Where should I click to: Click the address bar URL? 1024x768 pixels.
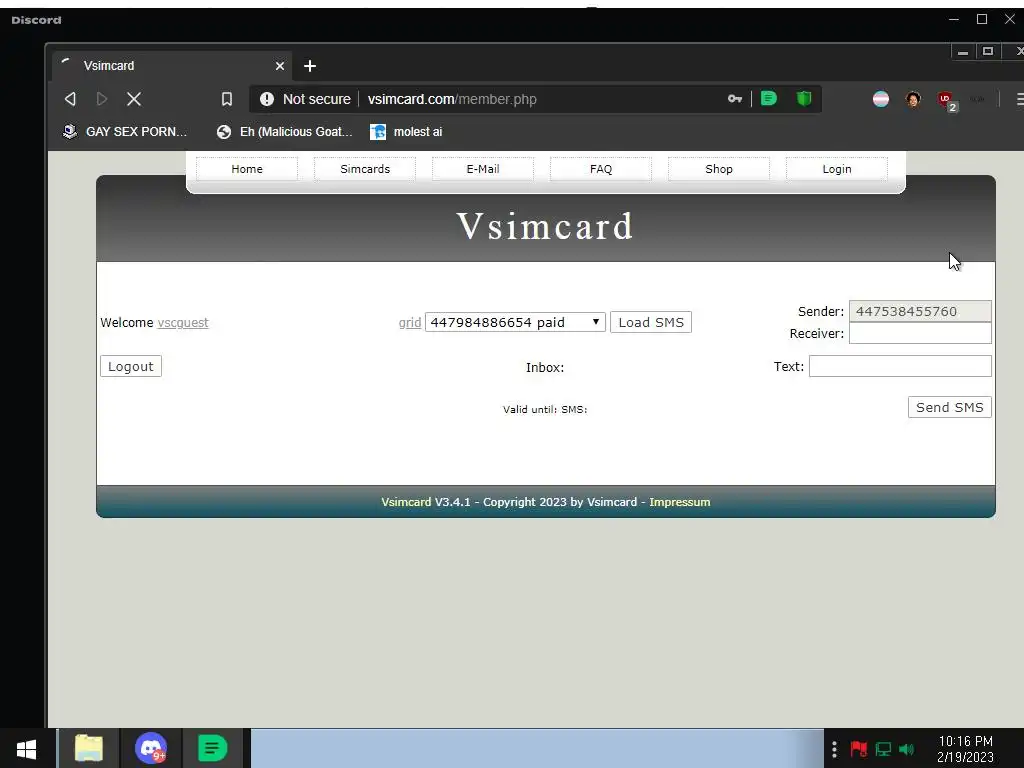[x=452, y=99]
